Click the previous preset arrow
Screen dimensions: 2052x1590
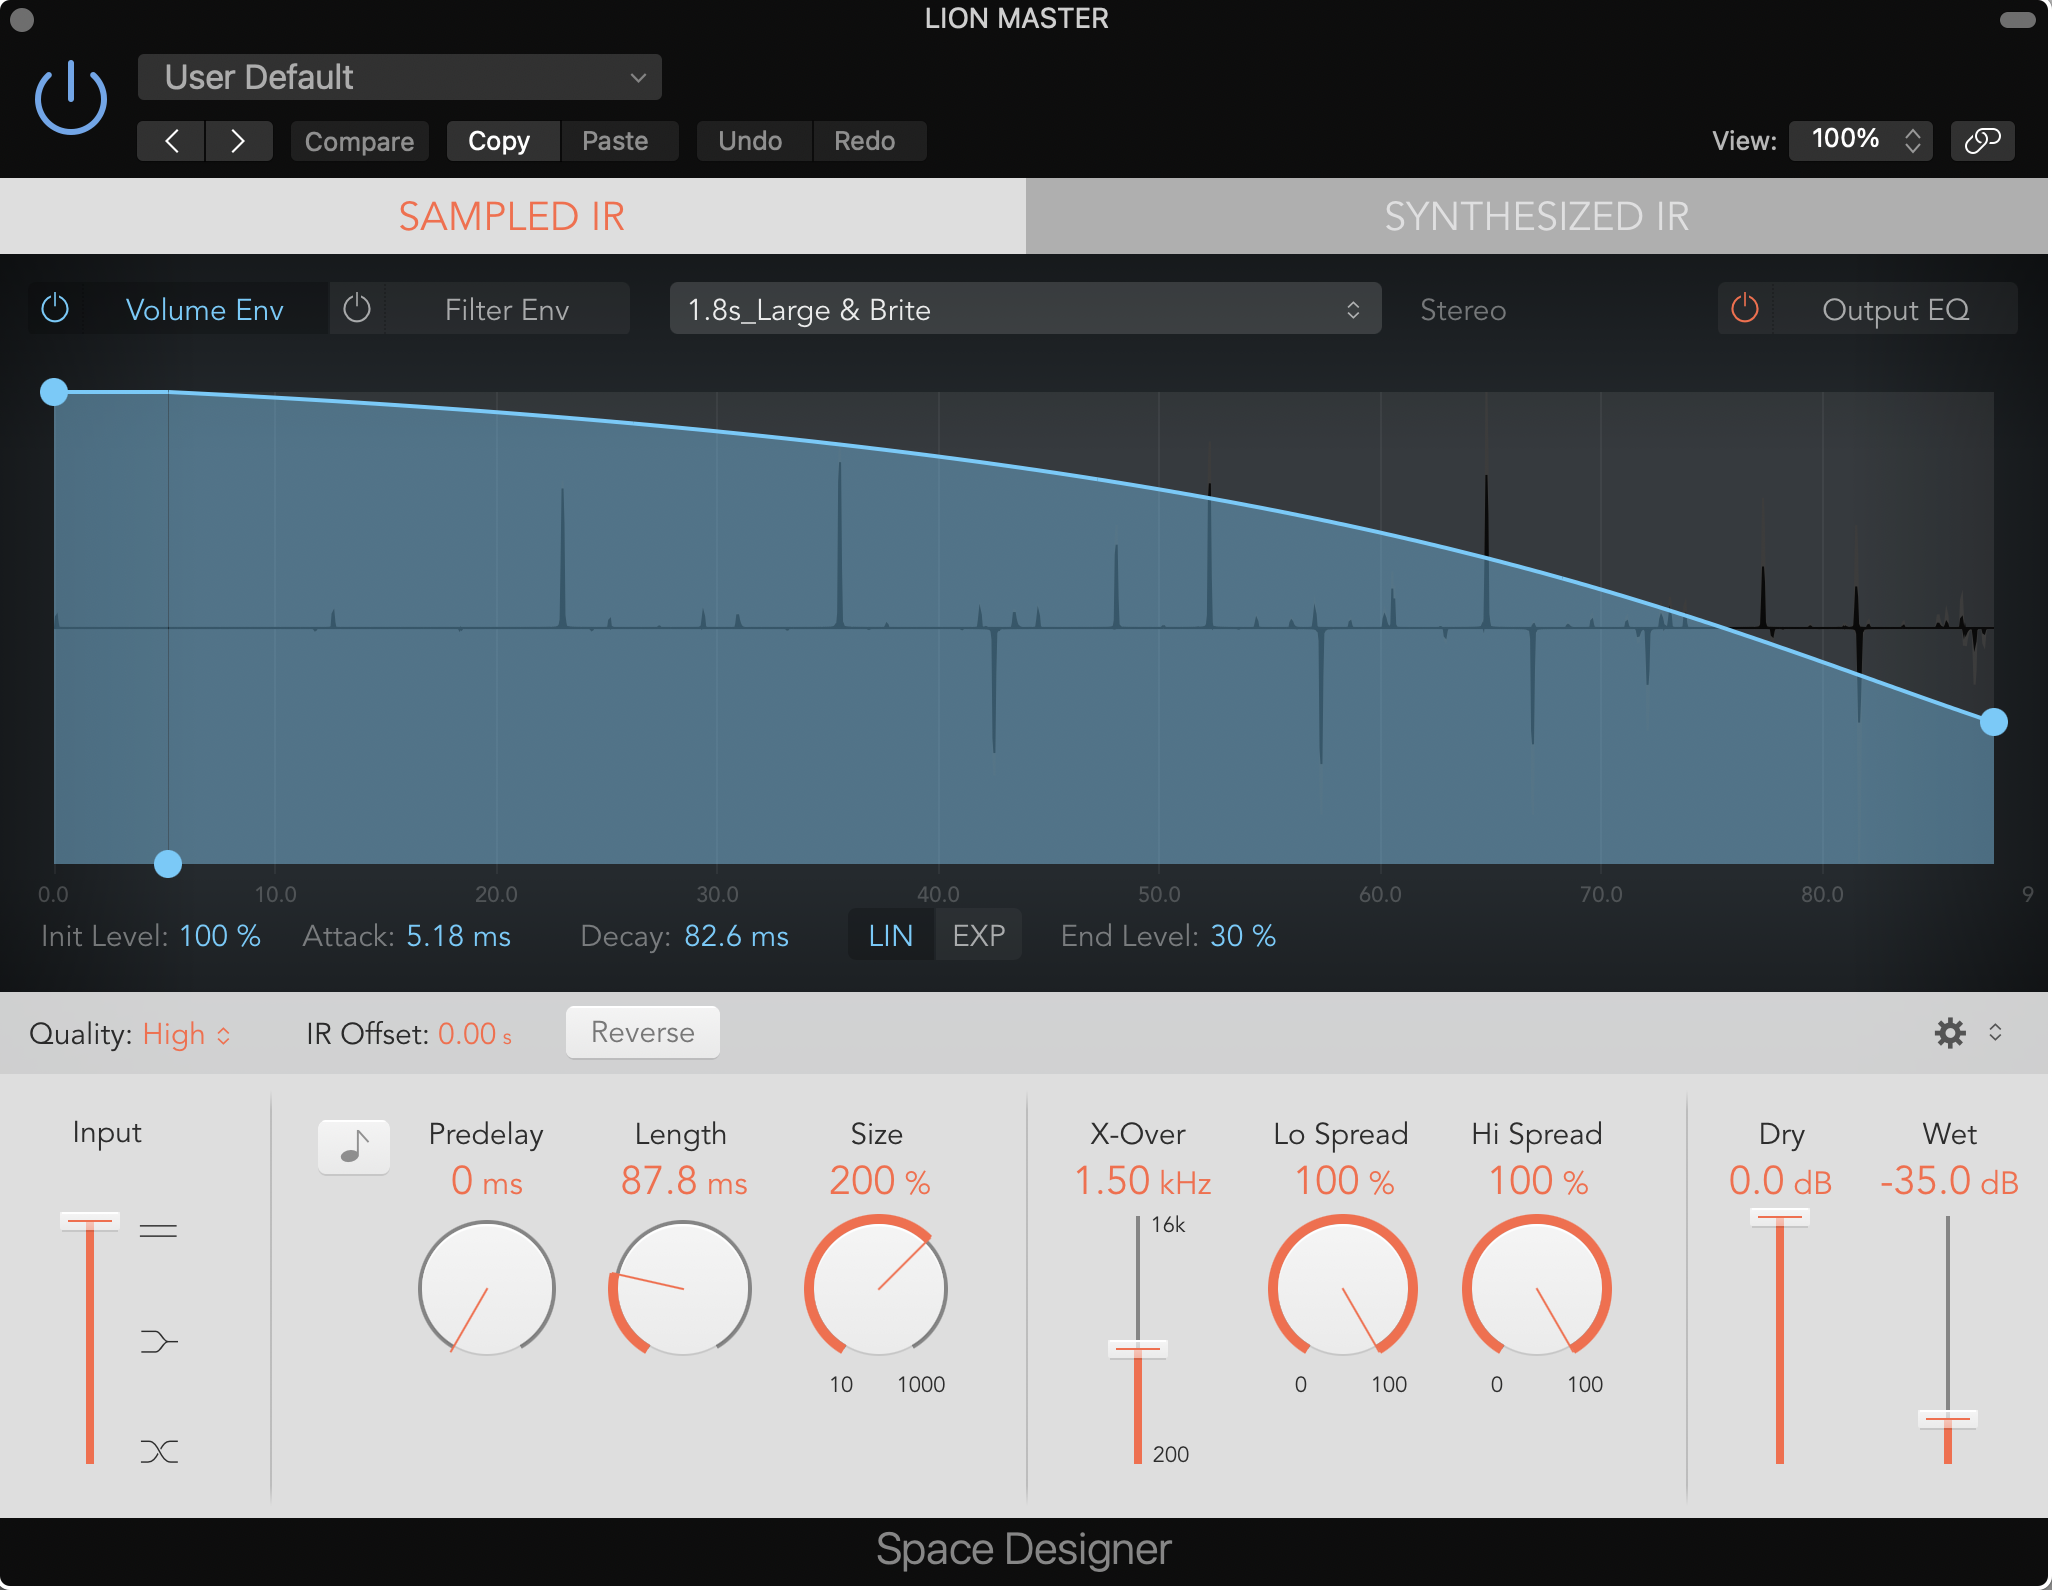[x=171, y=141]
